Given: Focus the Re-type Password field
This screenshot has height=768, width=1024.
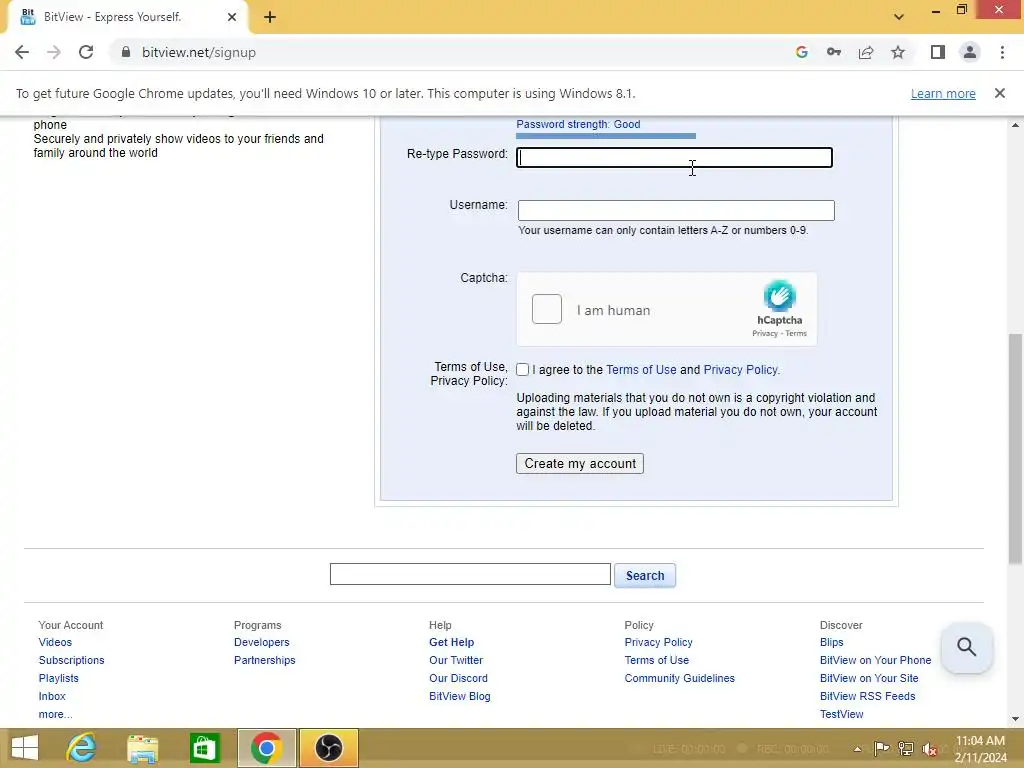Looking at the screenshot, I should click(x=675, y=157).
